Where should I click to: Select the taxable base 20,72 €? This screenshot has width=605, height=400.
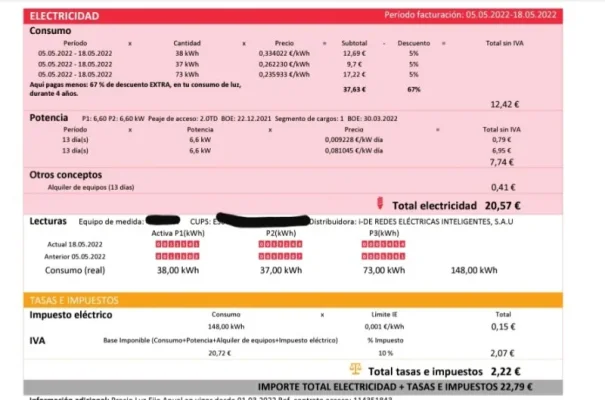point(220,353)
